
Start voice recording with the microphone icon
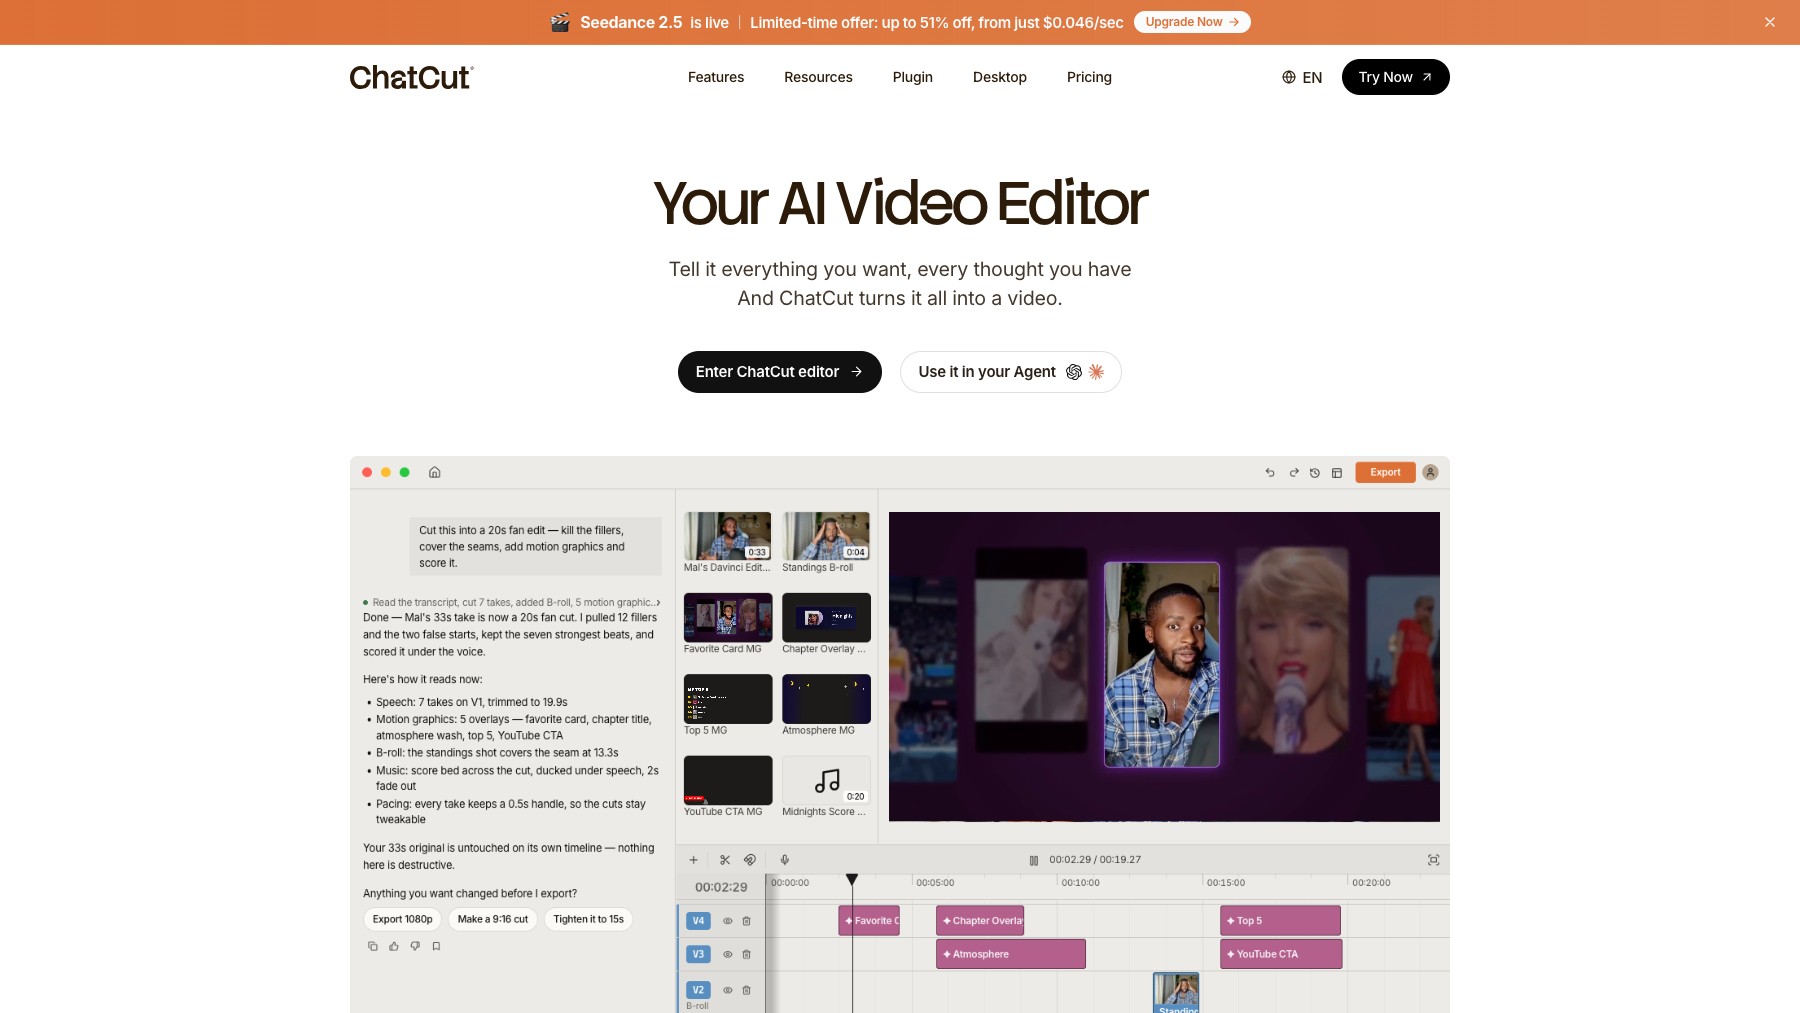pos(785,860)
